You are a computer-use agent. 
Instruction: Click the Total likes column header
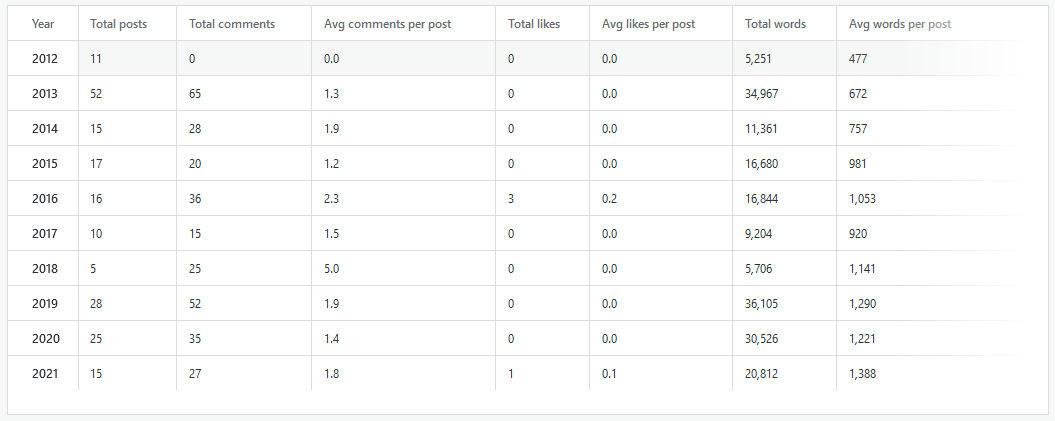[x=534, y=23]
